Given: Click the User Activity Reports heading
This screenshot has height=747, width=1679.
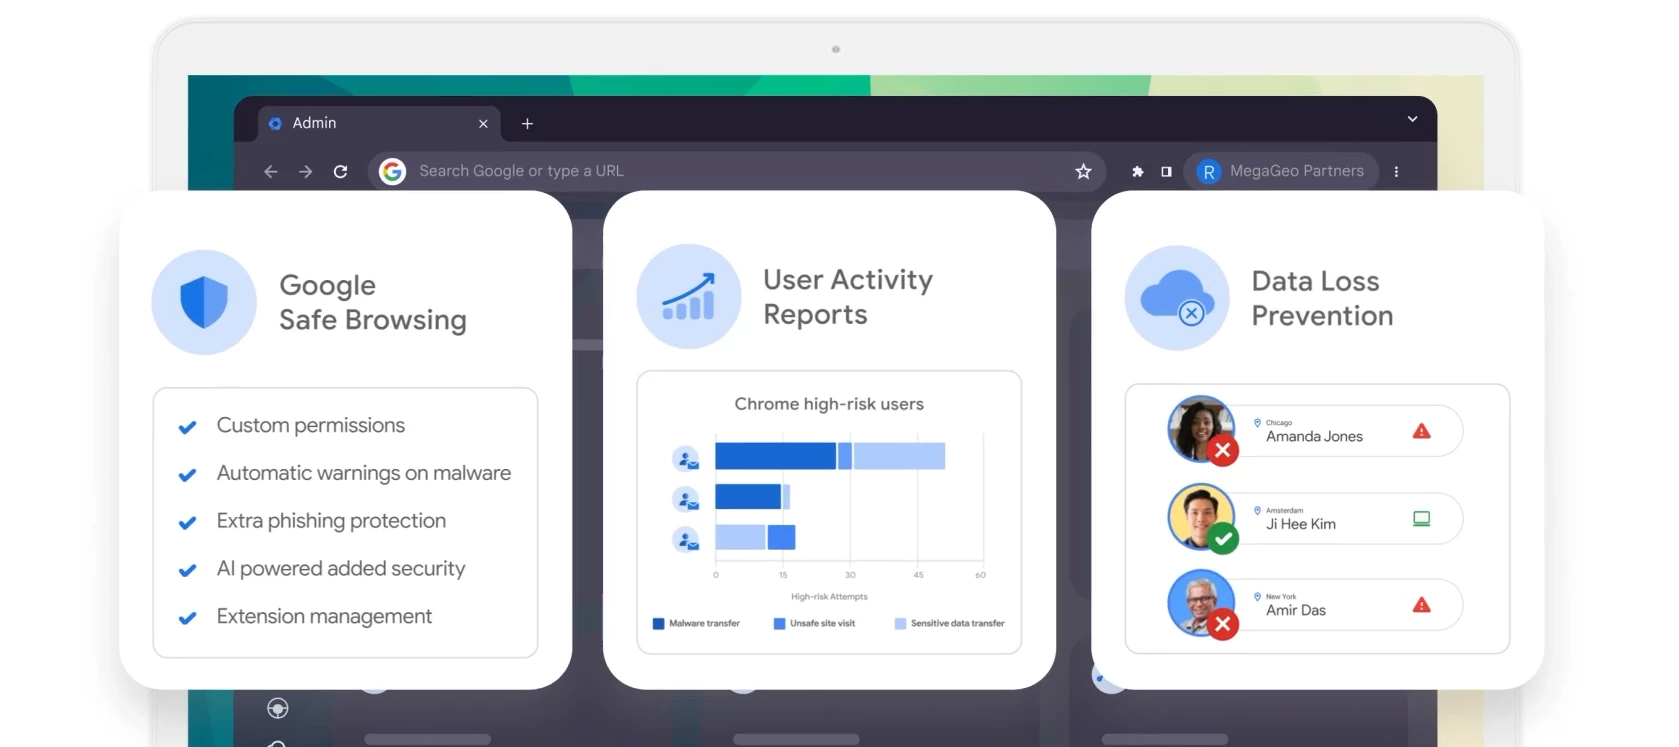Looking at the screenshot, I should click(x=848, y=297).
